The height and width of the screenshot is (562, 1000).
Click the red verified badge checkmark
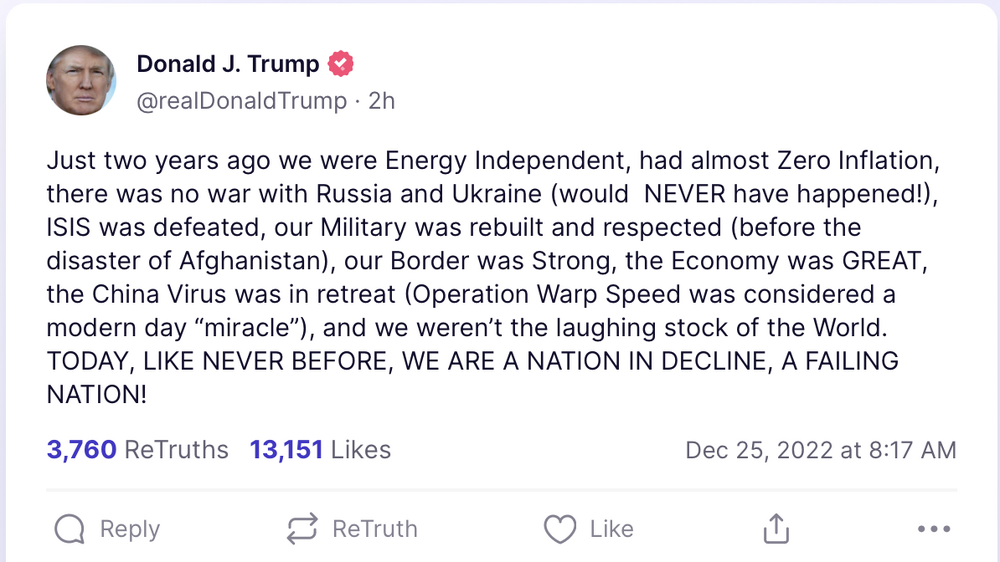tap(341, 65)
